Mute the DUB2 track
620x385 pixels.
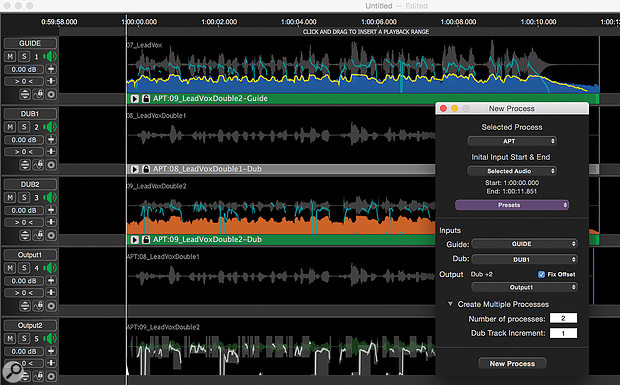click(10, 197)
